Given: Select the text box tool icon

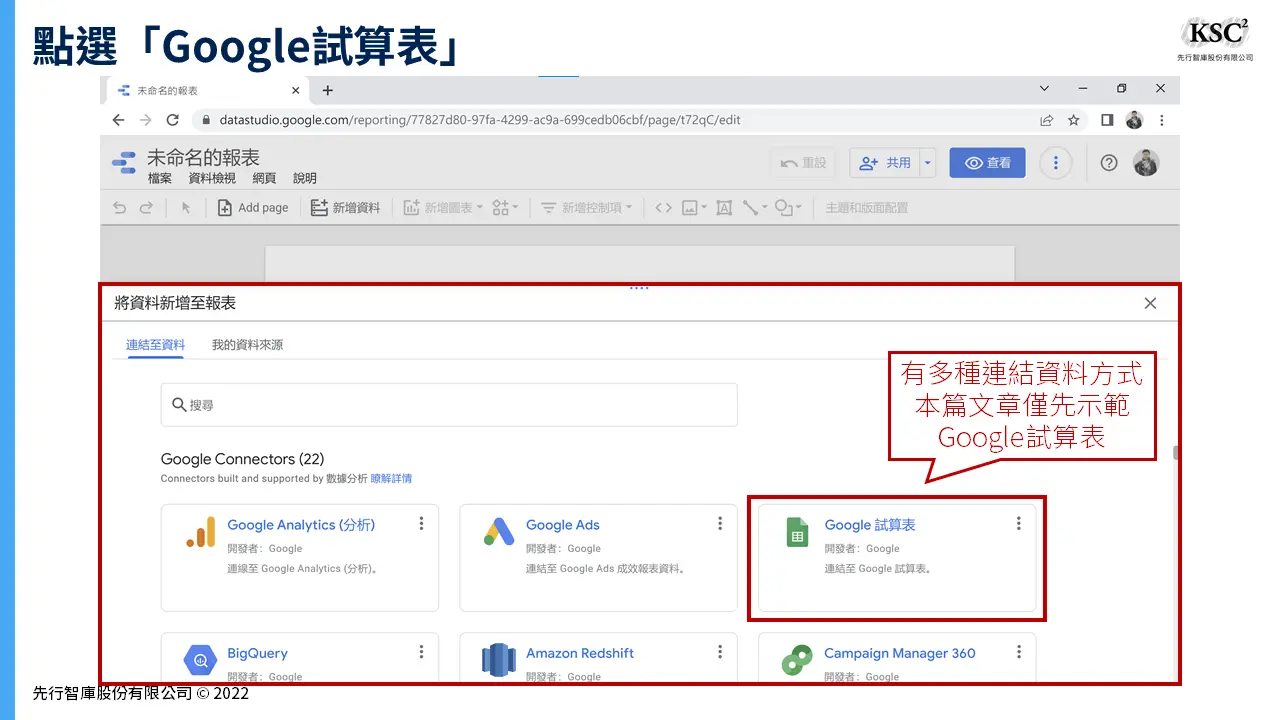Looking at the screenshot, I should click(724, 208).
